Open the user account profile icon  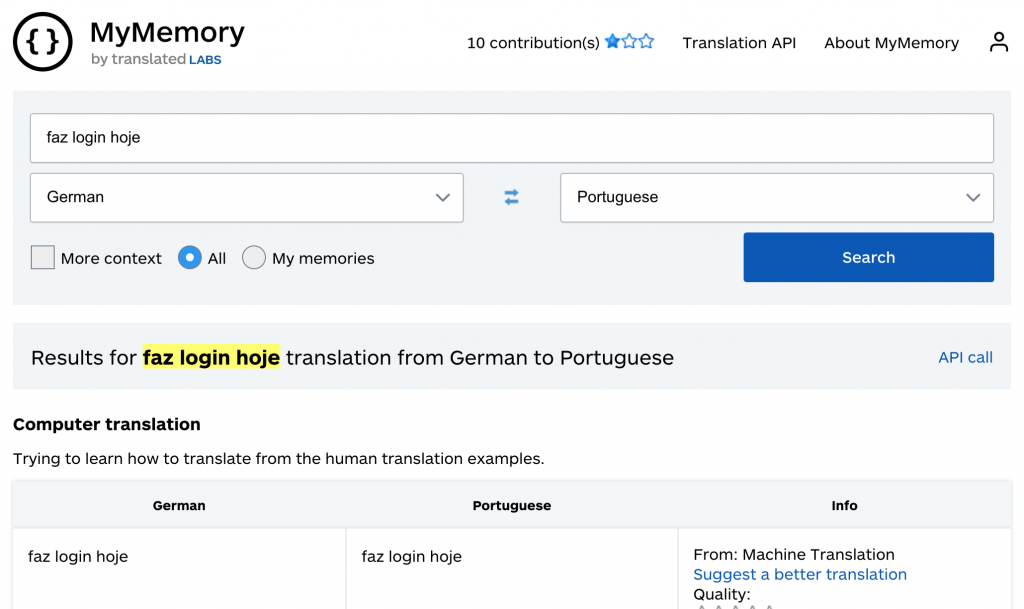[x=998, y=42]
